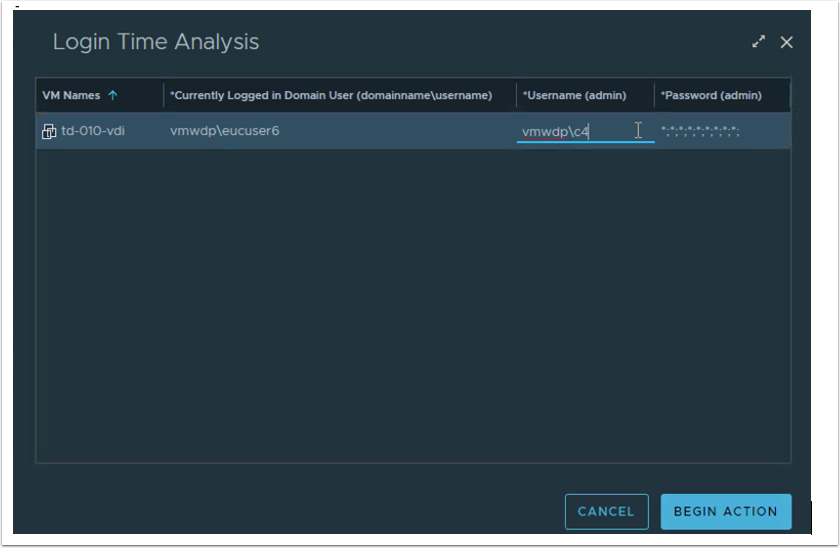
Task: Click the Username (admin) column header
Action: pyautogui.click(x=574, y=96)
